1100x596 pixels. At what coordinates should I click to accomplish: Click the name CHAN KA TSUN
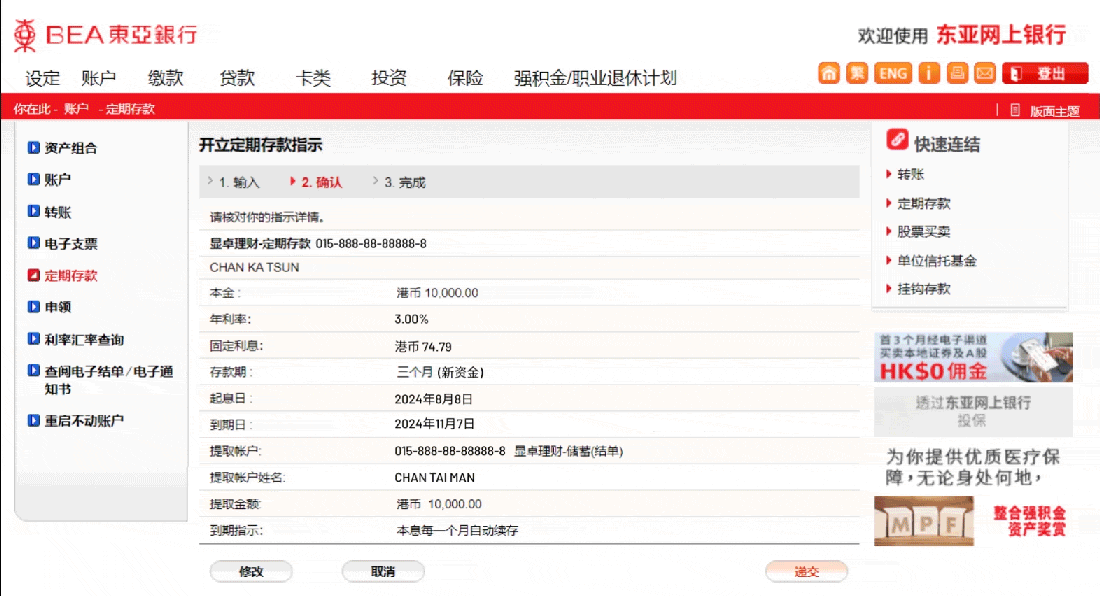(x=254, y=267)
